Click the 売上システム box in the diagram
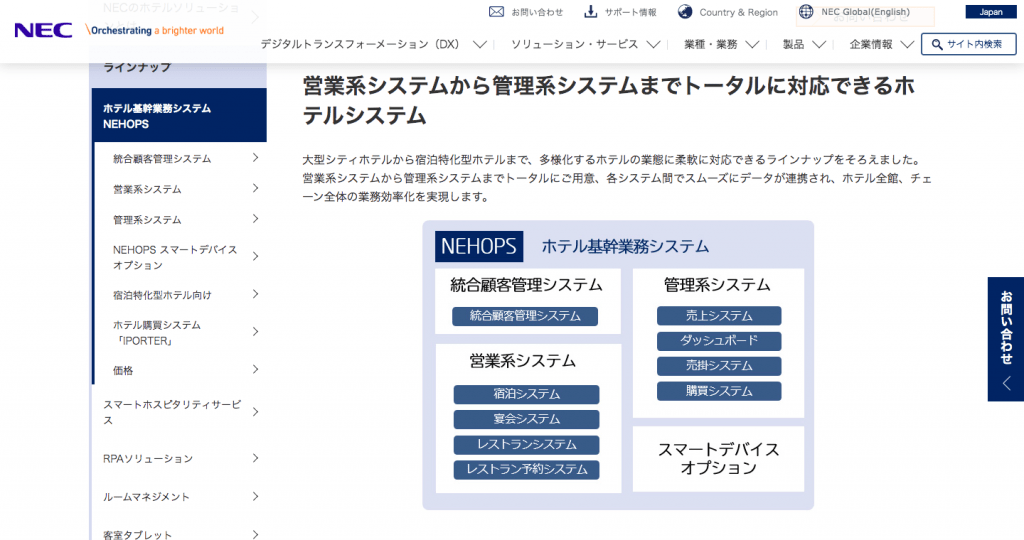The width and height of the screenshot is (1024, 540). click(719, 316)
